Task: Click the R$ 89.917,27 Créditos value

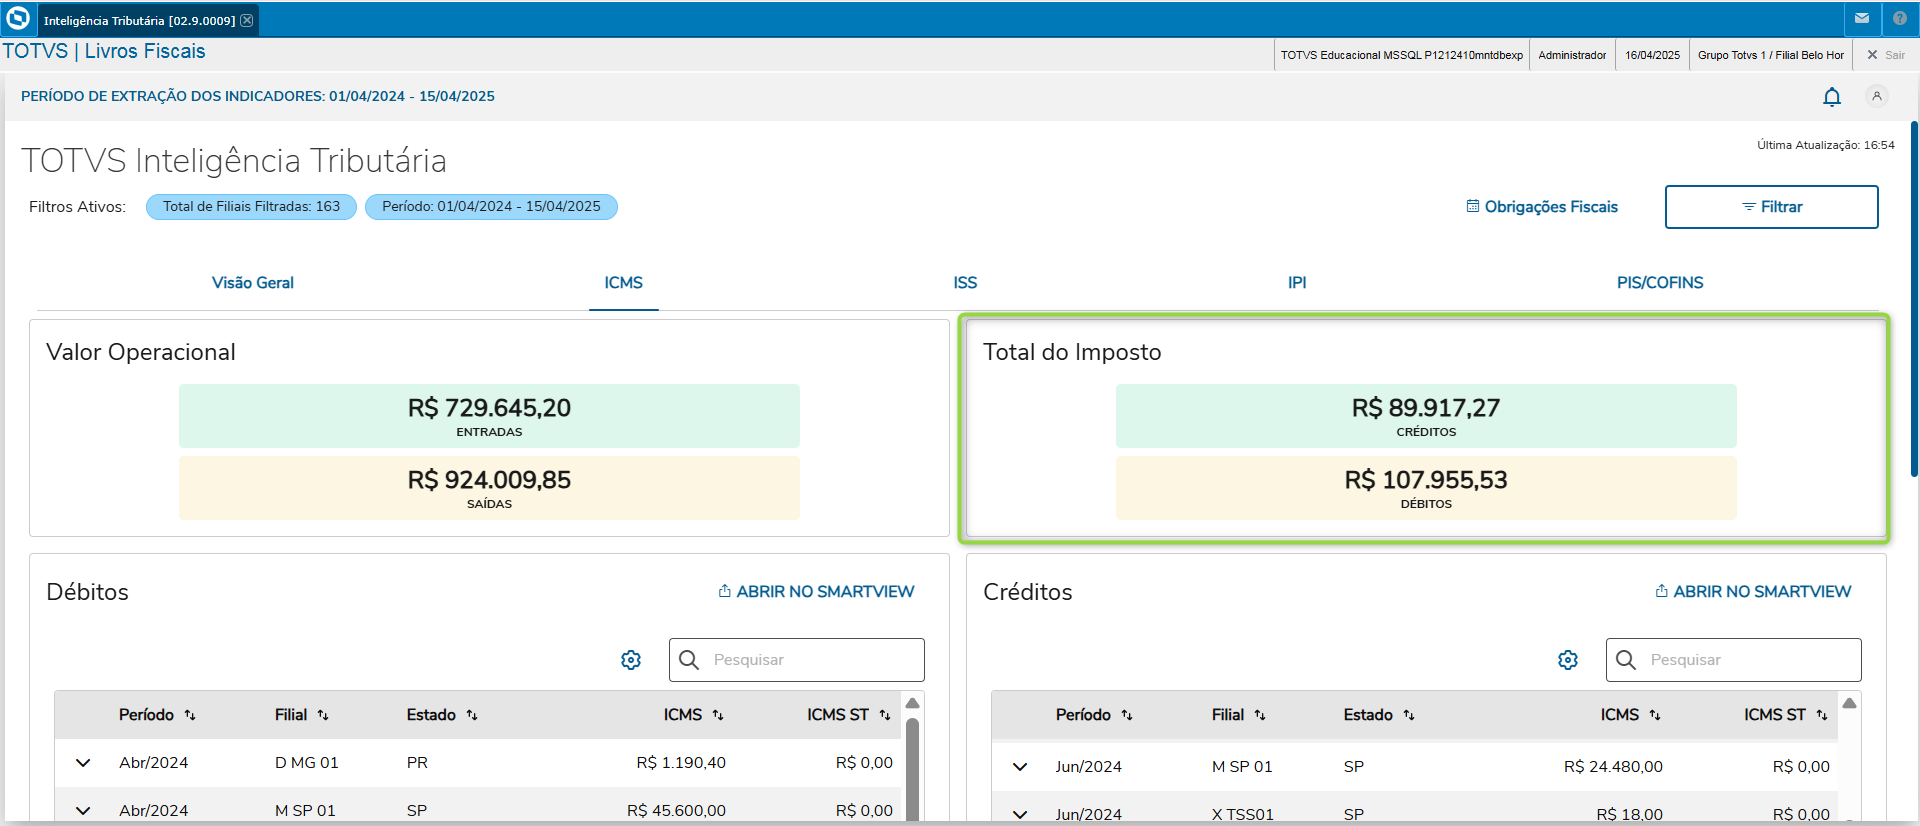Action: [1426, 408]
